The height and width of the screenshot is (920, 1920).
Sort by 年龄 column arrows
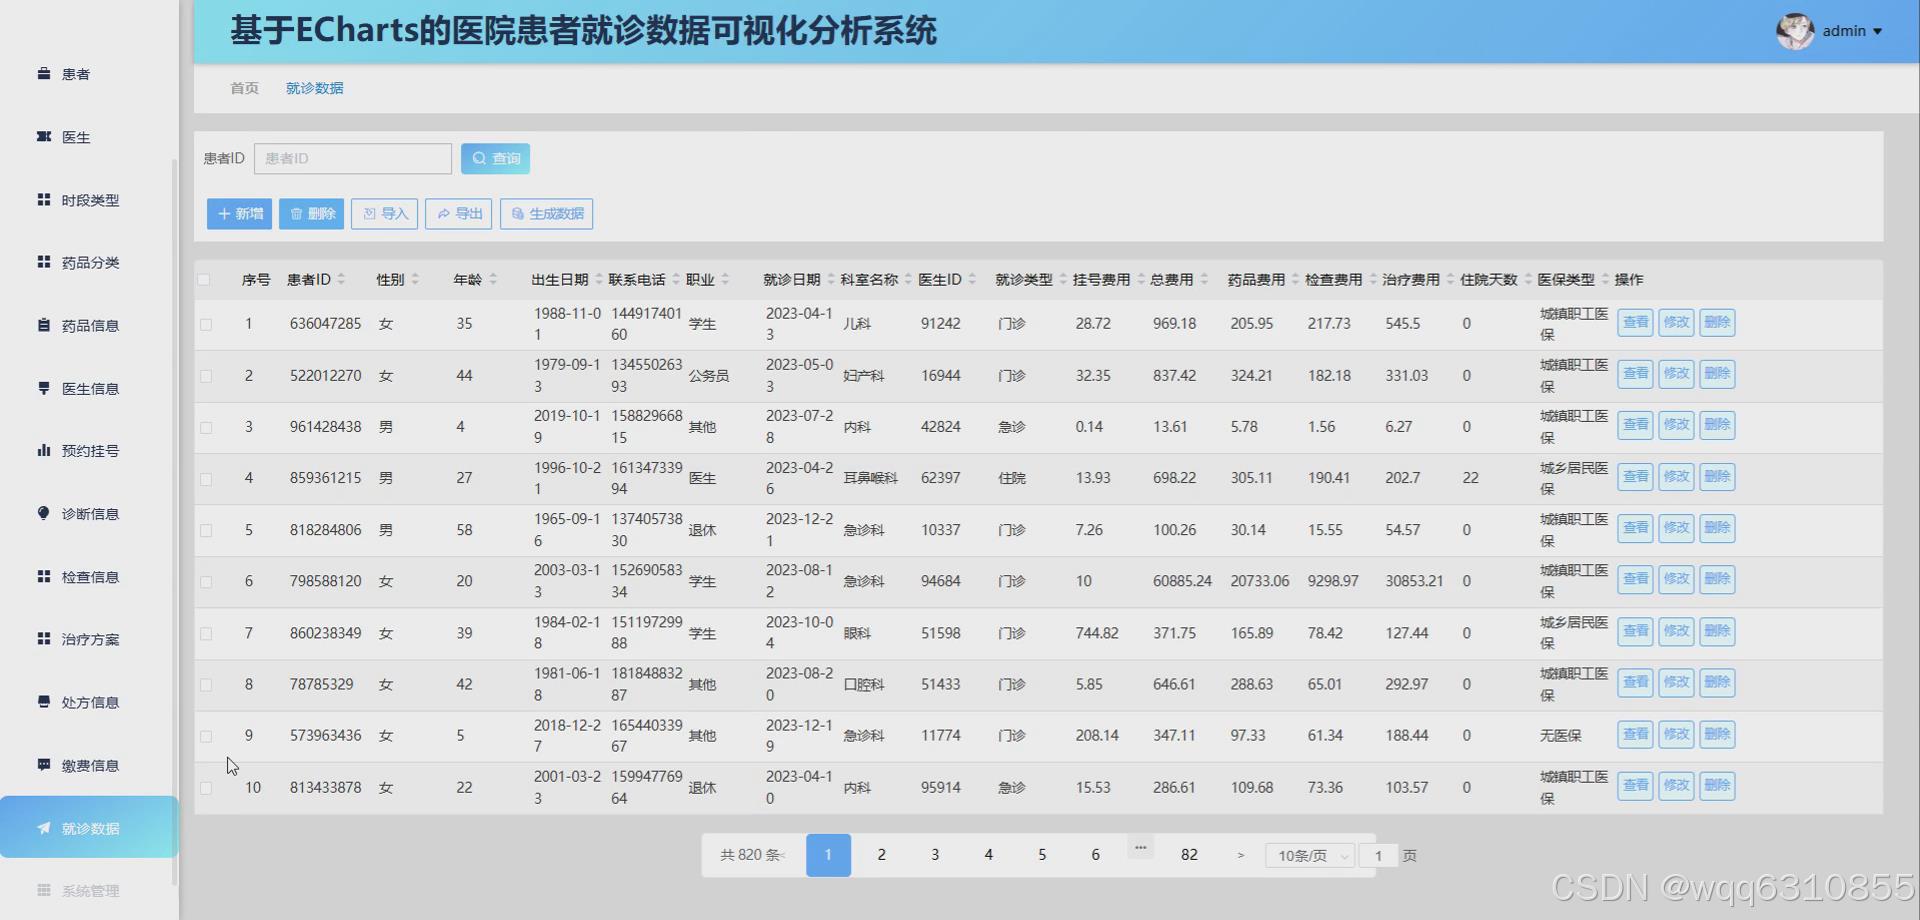coord(493,280)
